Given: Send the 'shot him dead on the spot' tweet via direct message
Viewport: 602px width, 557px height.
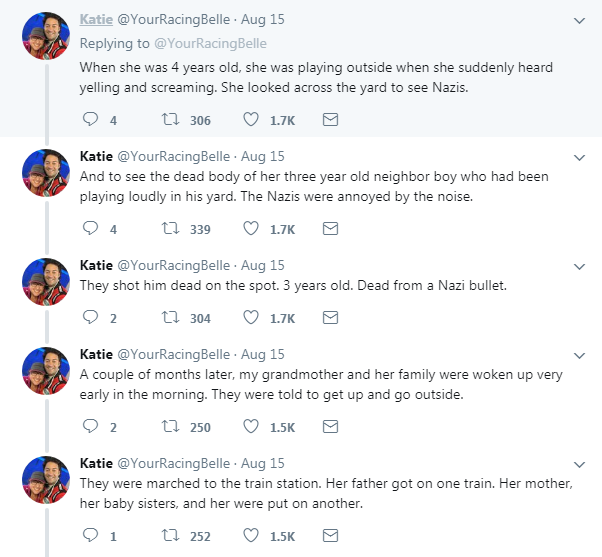Looking at the screenshot, I should (x=330, y=318).
